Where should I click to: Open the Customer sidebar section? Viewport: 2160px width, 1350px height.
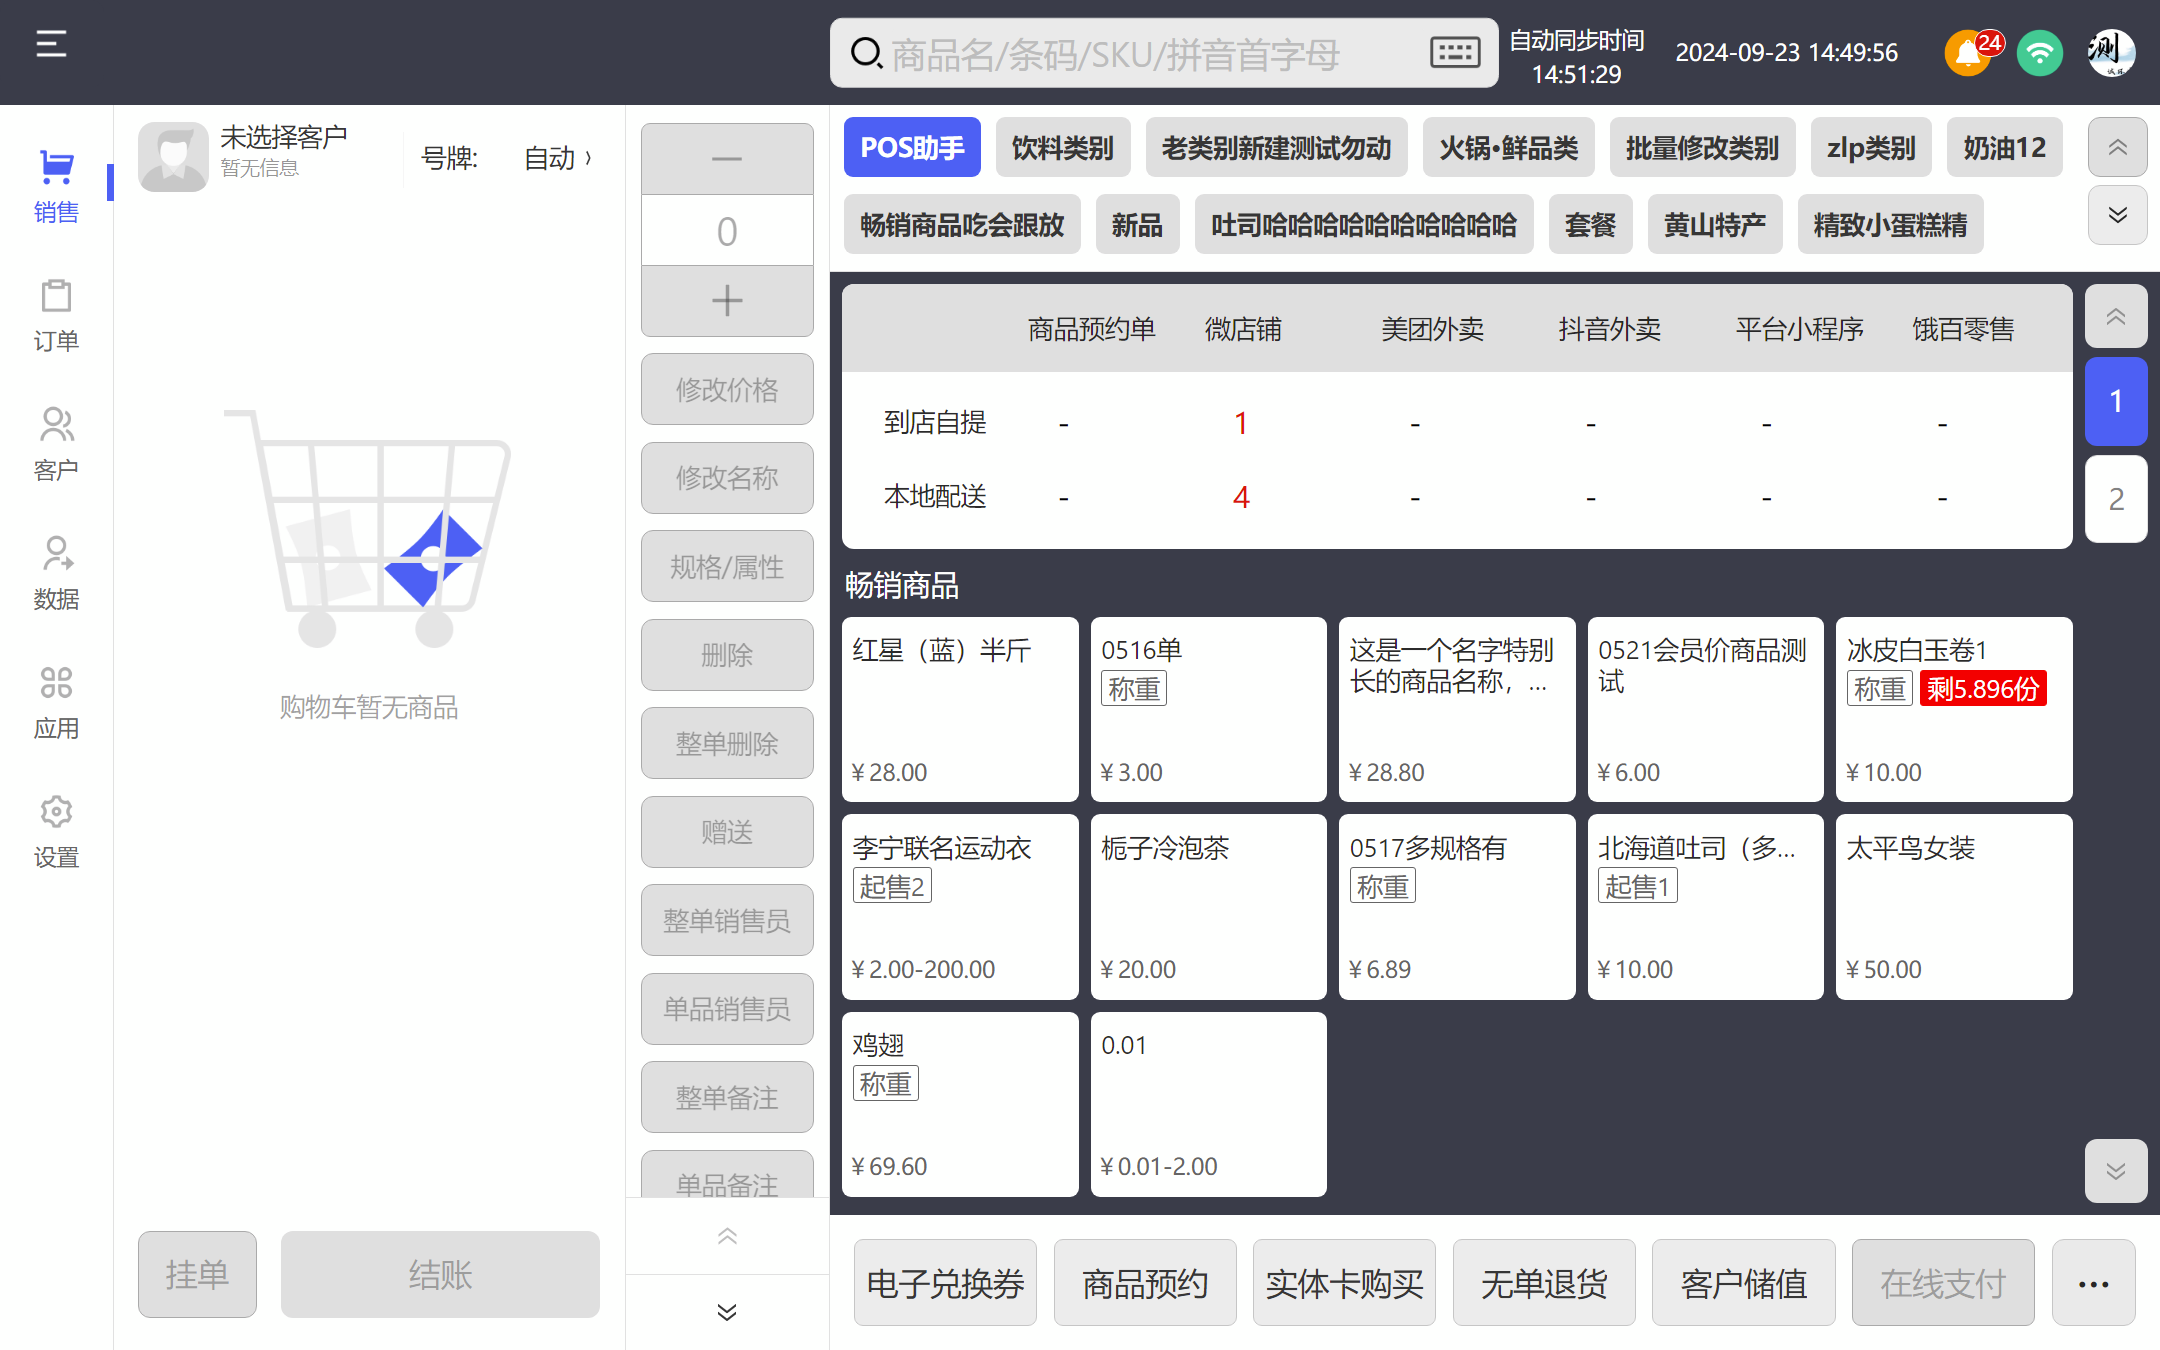pos(56,444)
